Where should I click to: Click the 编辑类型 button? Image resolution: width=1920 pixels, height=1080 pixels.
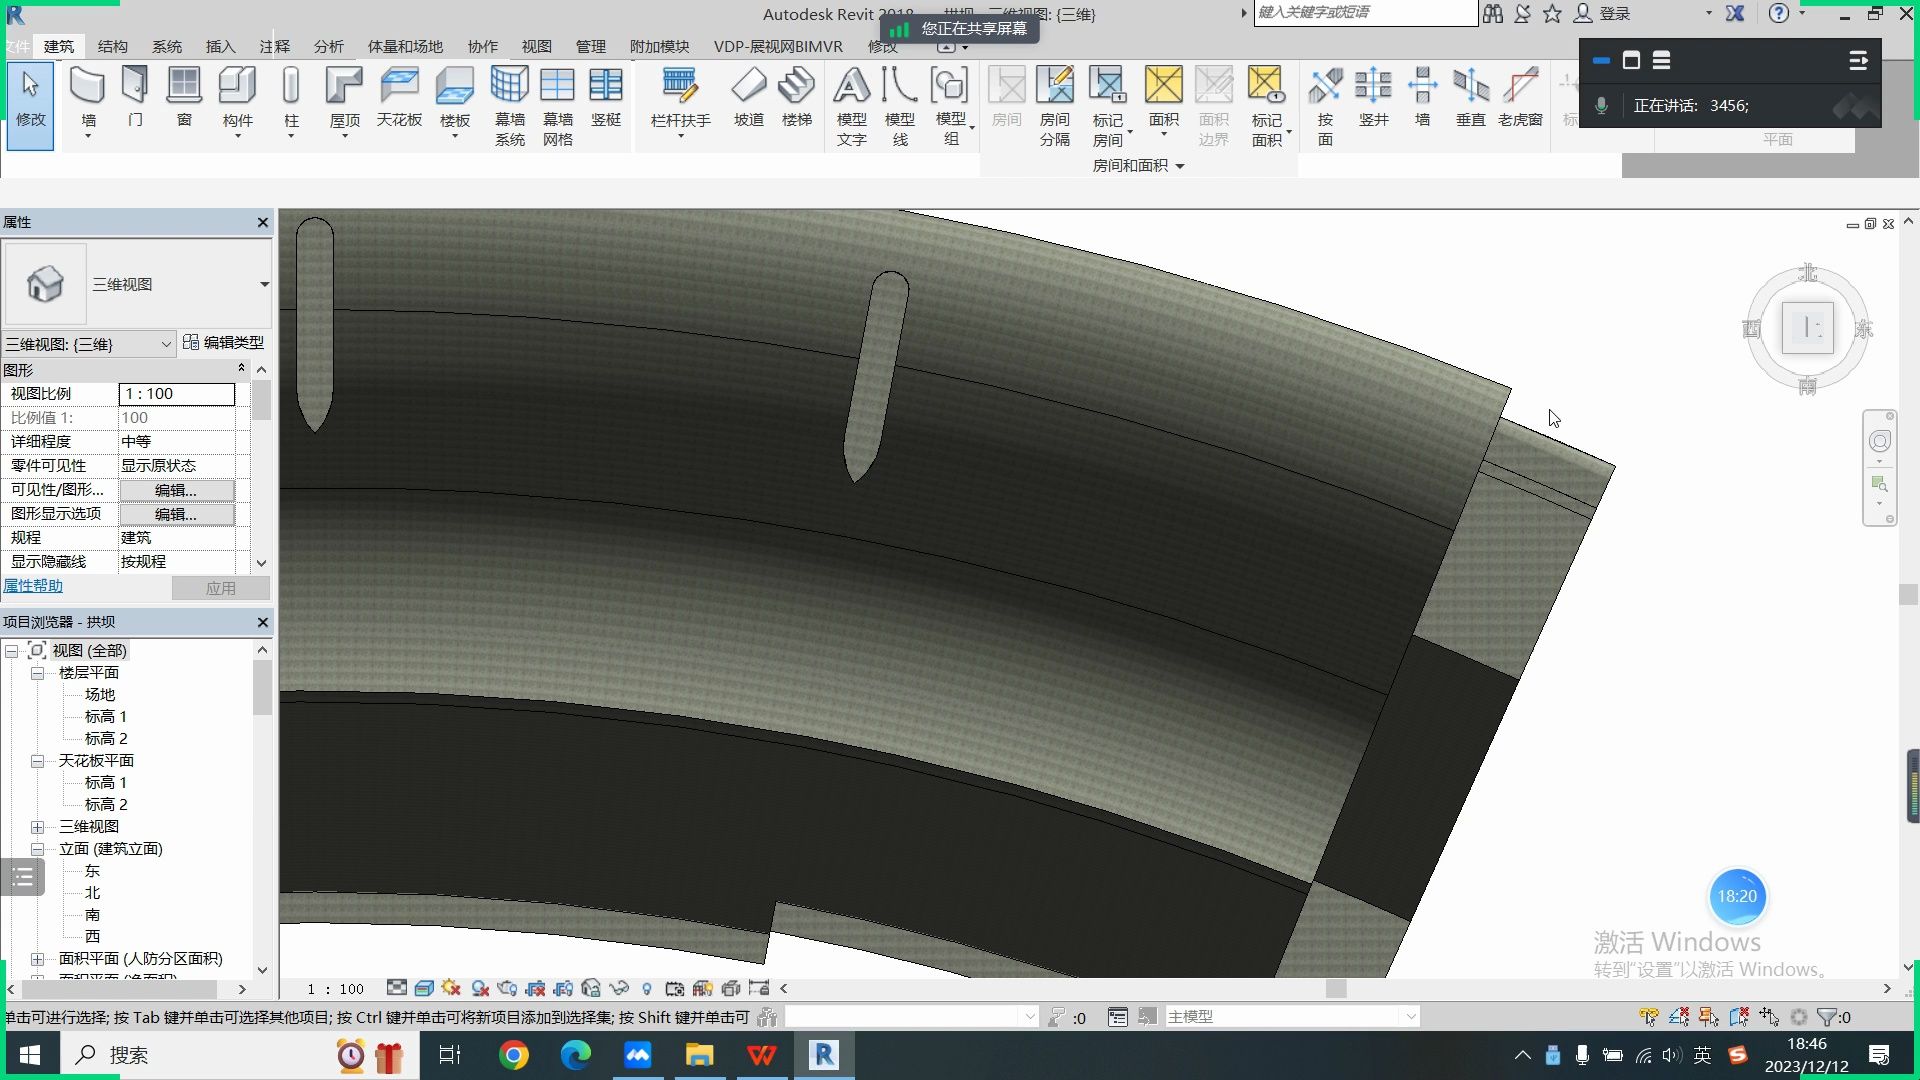[224, 343]
